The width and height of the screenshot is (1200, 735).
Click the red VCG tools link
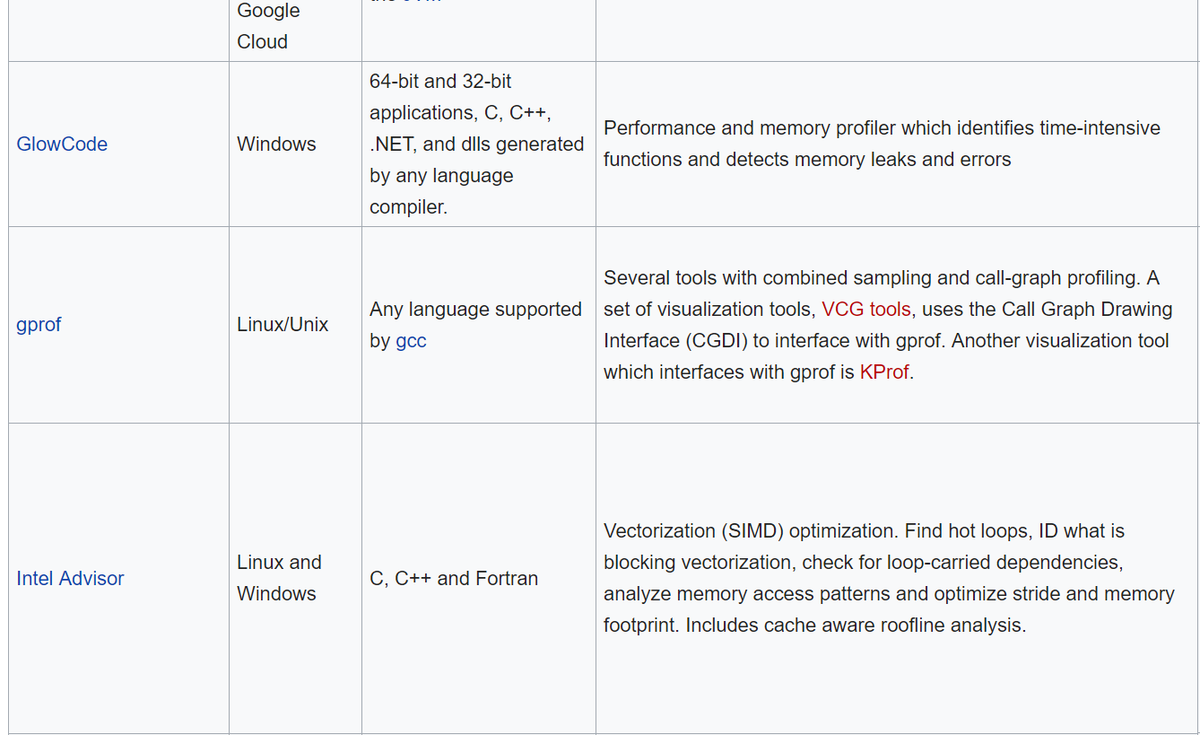866,309
